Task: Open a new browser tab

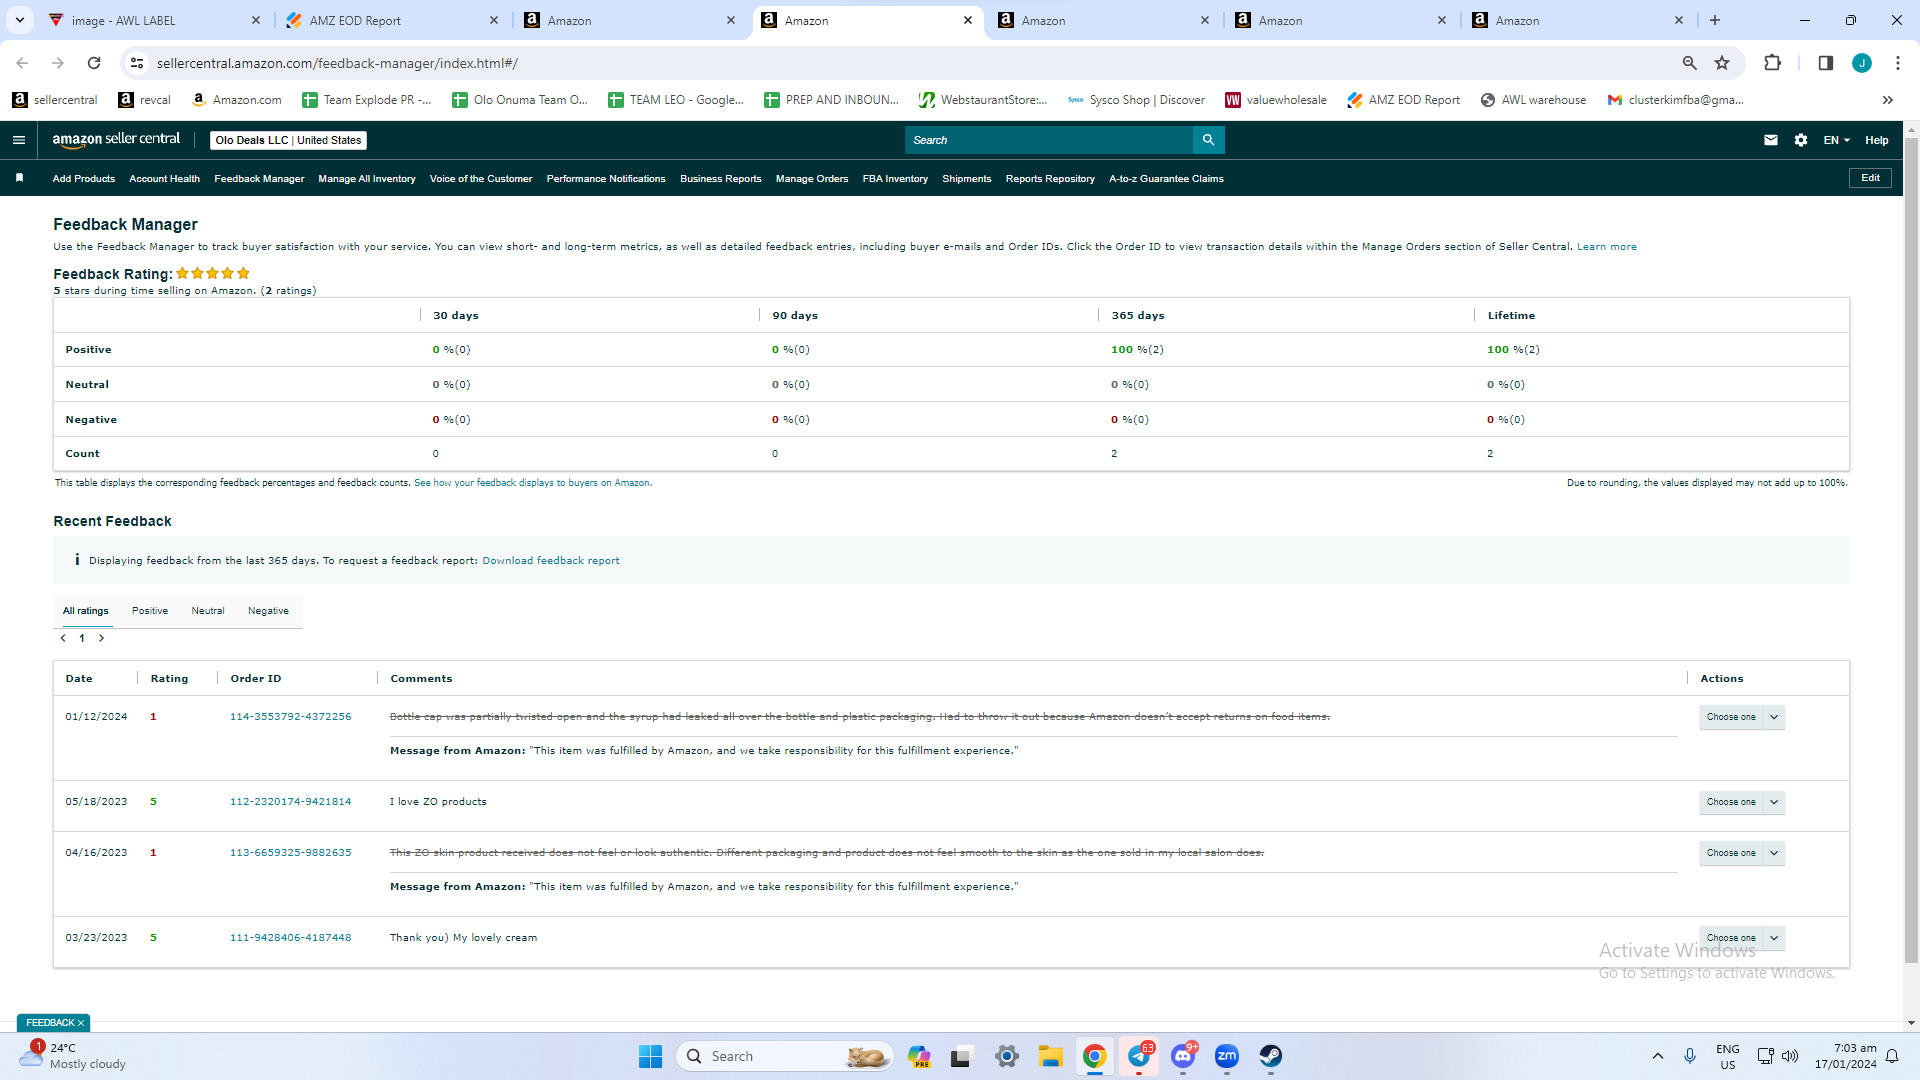Action: (1715, 20)
